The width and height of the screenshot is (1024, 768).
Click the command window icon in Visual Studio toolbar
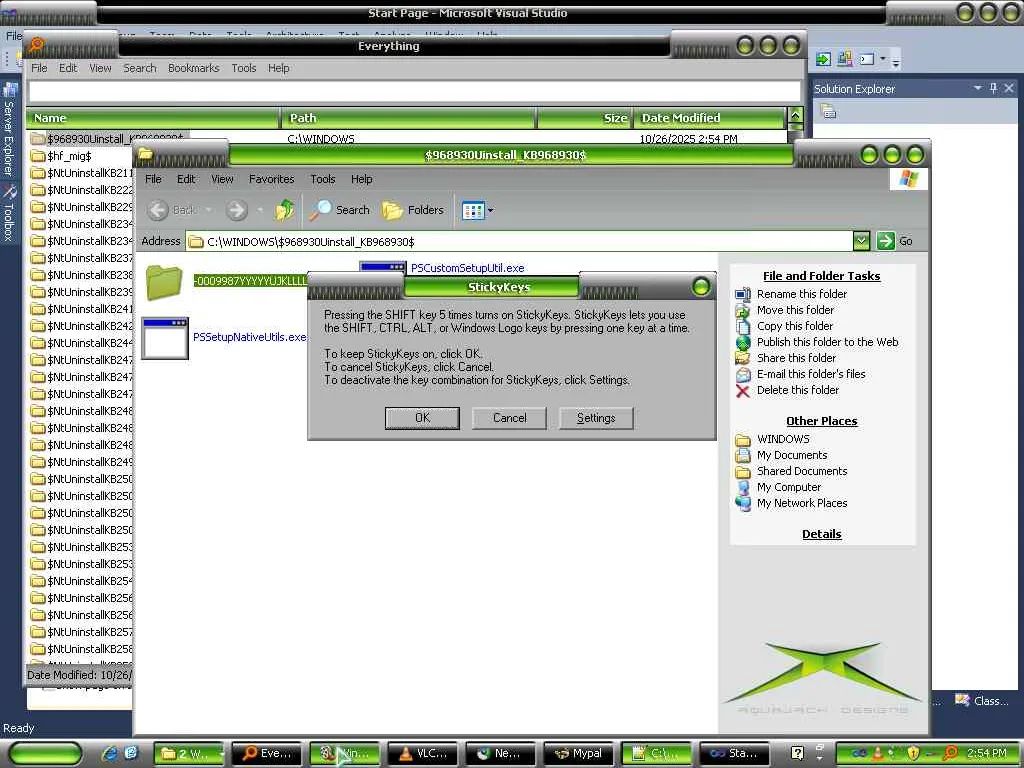(867, 59)
